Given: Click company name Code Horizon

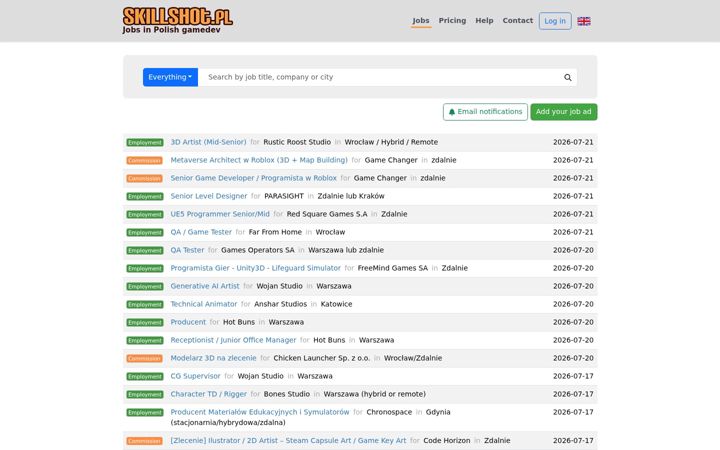Looking at the screenshot, I should pos(446,441).
